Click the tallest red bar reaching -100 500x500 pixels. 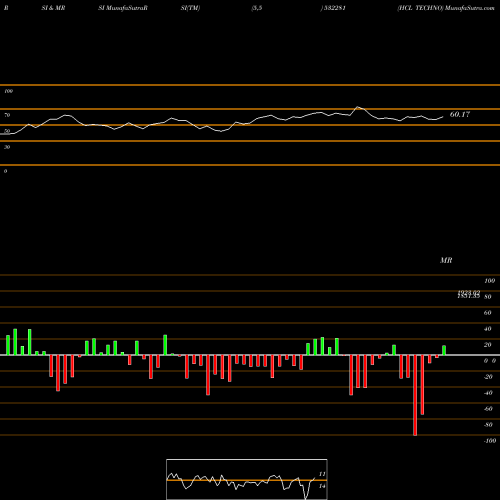(415, 395)
